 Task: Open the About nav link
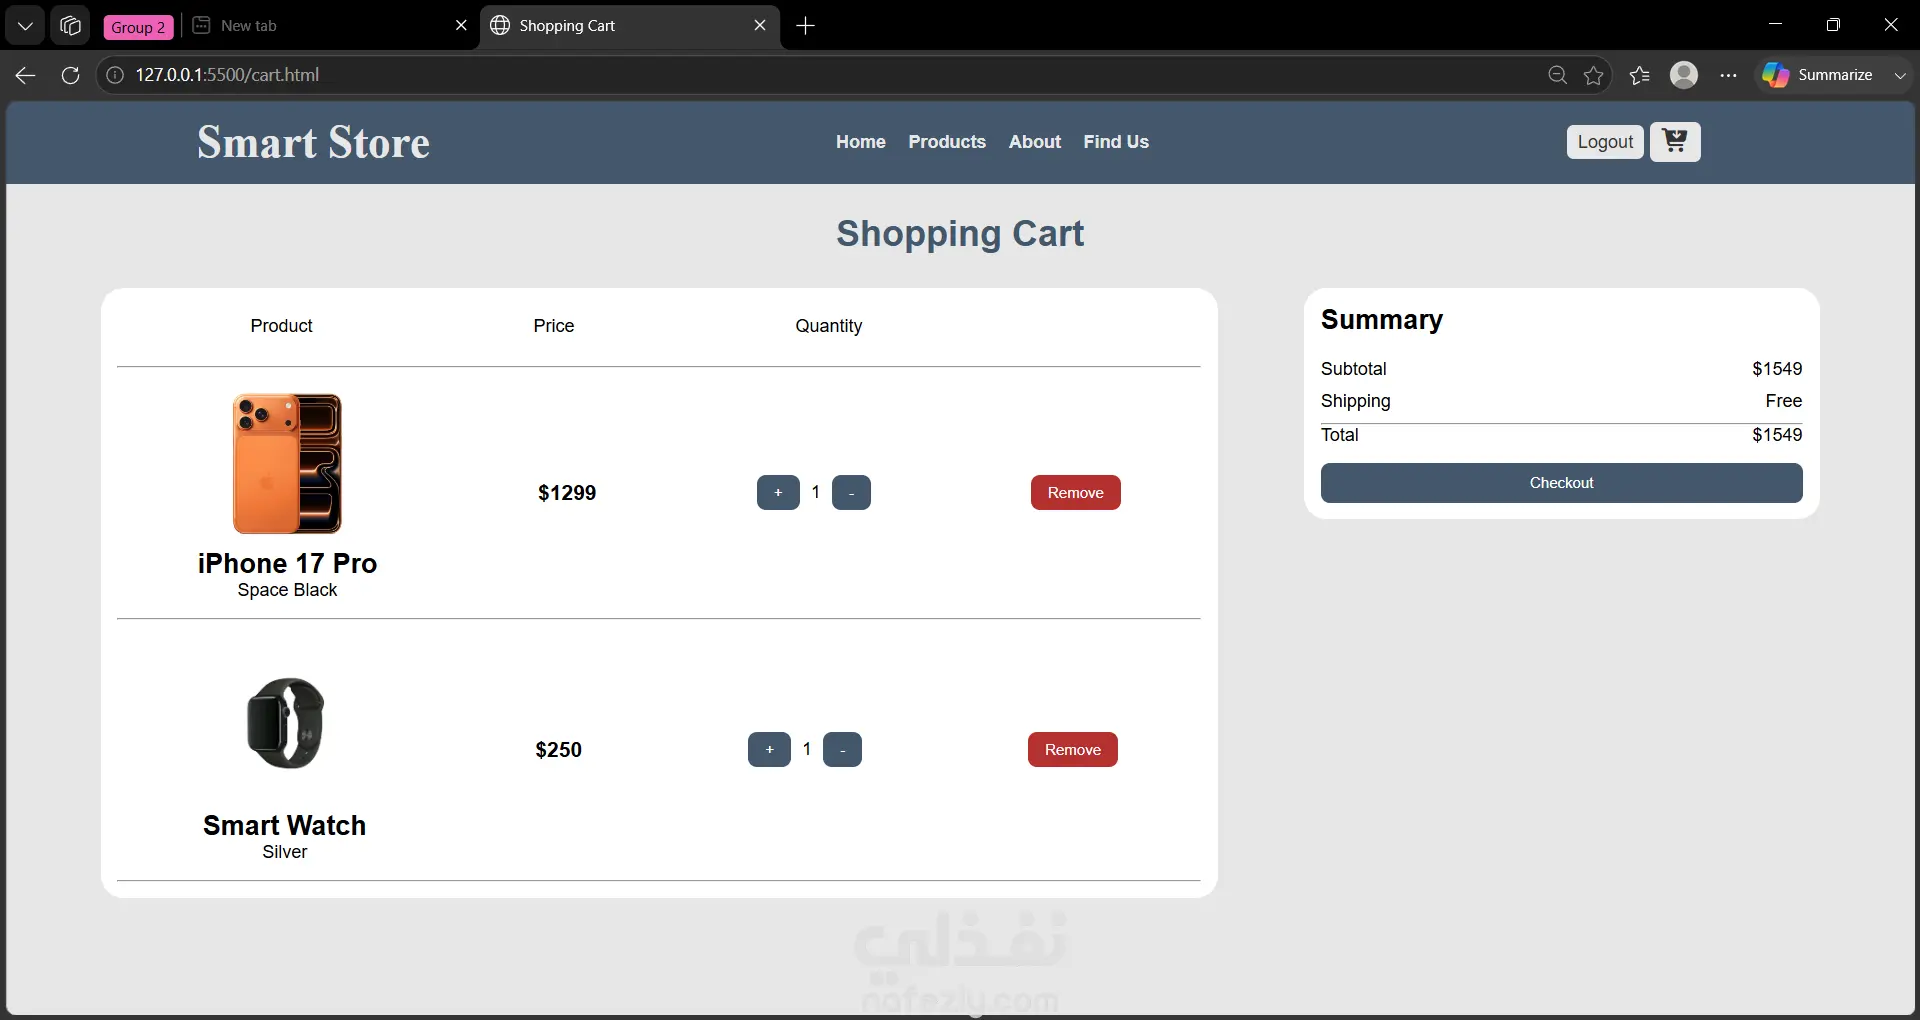(1035, 142)
